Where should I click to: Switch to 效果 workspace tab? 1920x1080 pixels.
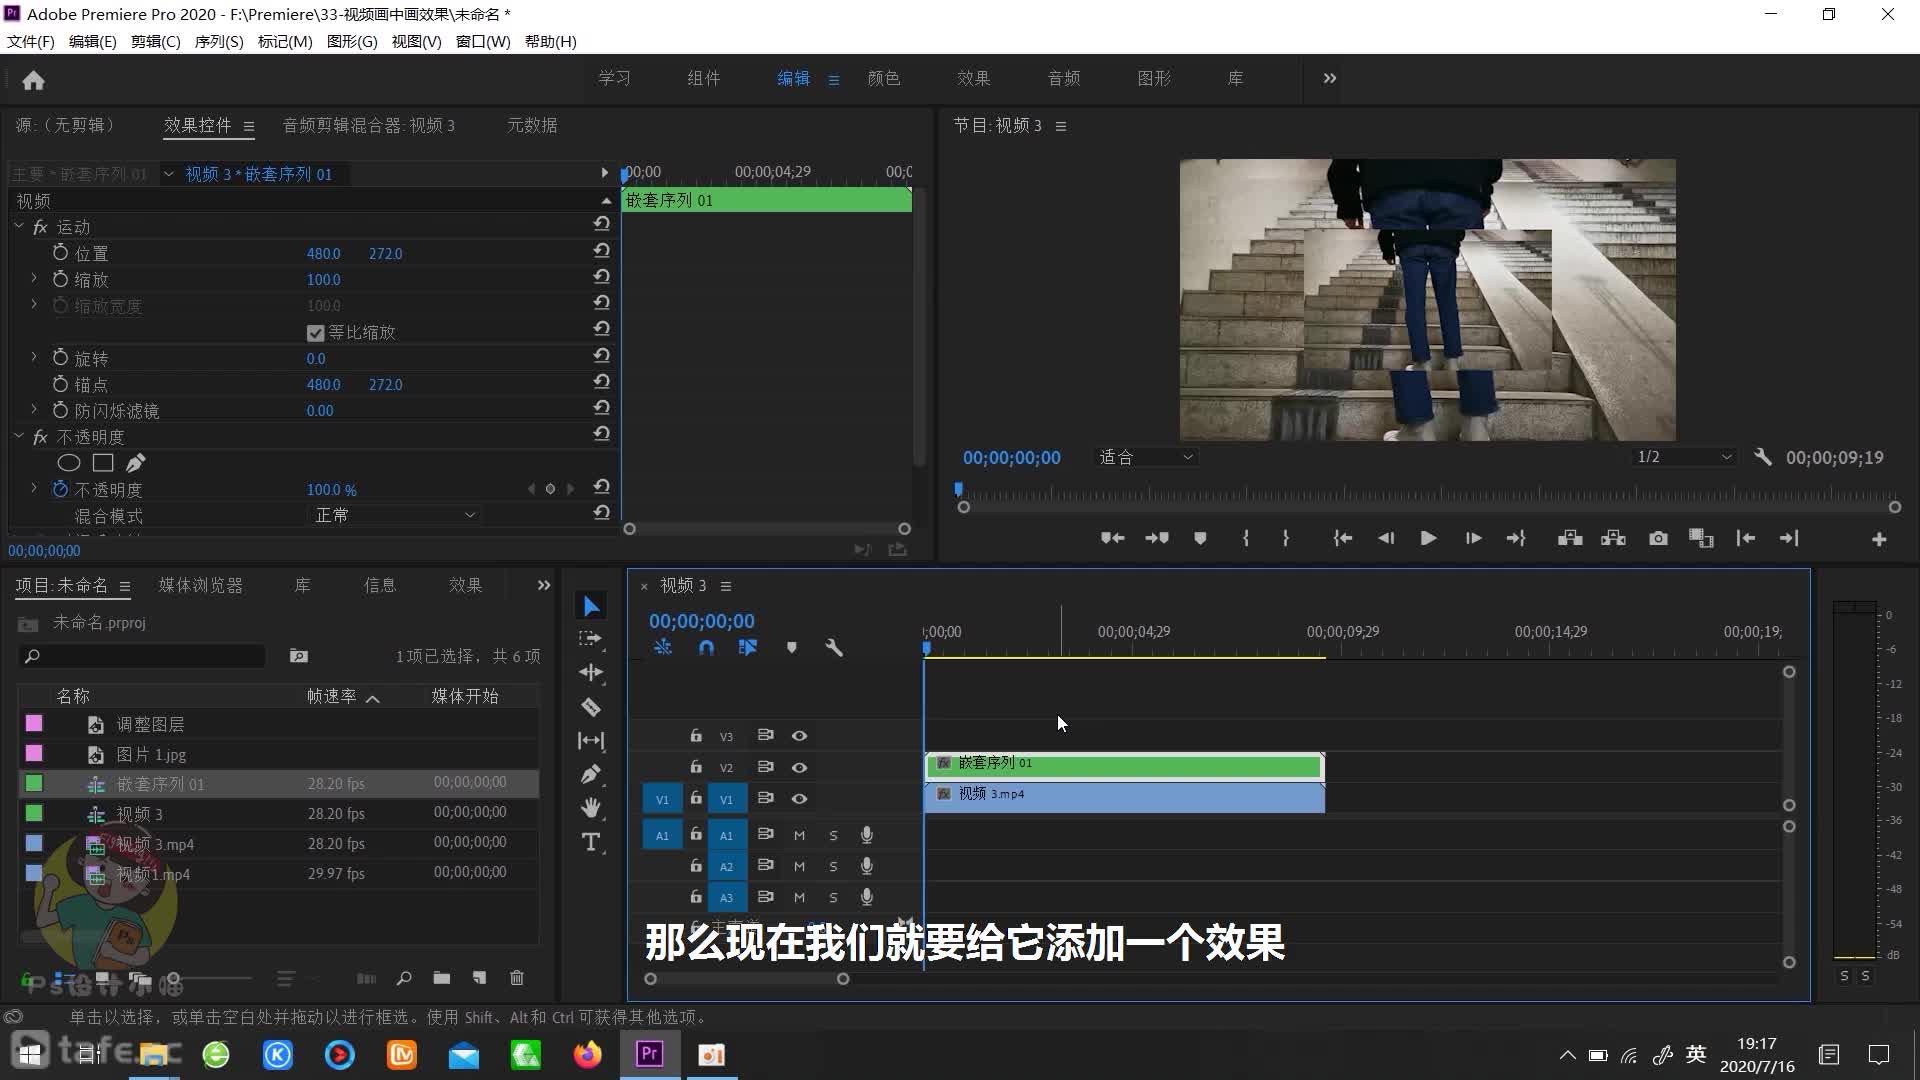coord(973,78)
